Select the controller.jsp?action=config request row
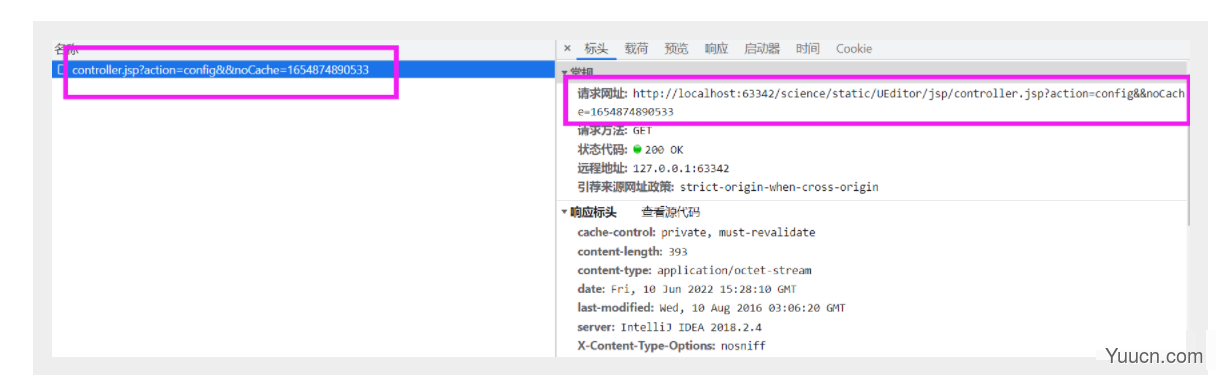 click(303, 70)
